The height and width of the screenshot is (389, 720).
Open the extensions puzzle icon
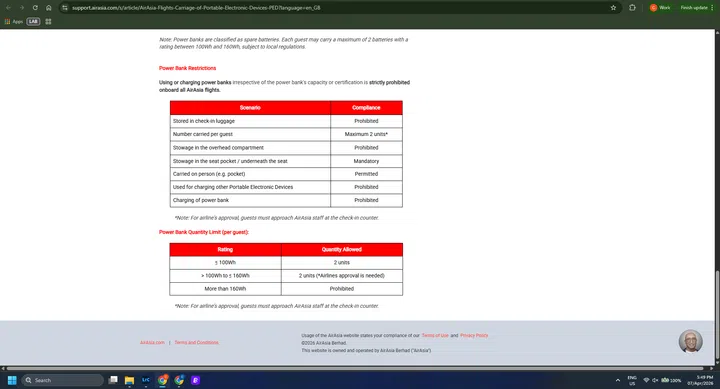632,8
